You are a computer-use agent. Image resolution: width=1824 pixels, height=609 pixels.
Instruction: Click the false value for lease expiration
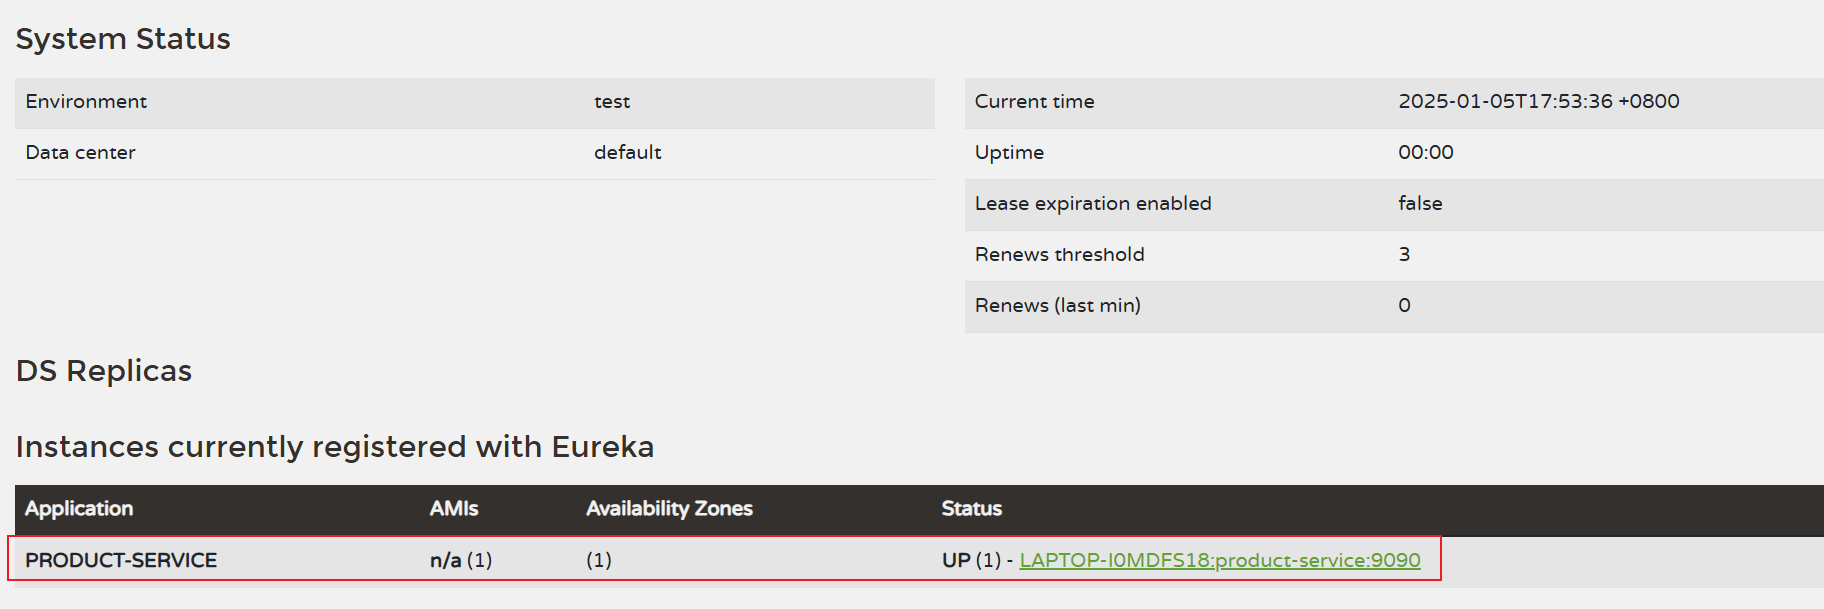point(1420,204)
